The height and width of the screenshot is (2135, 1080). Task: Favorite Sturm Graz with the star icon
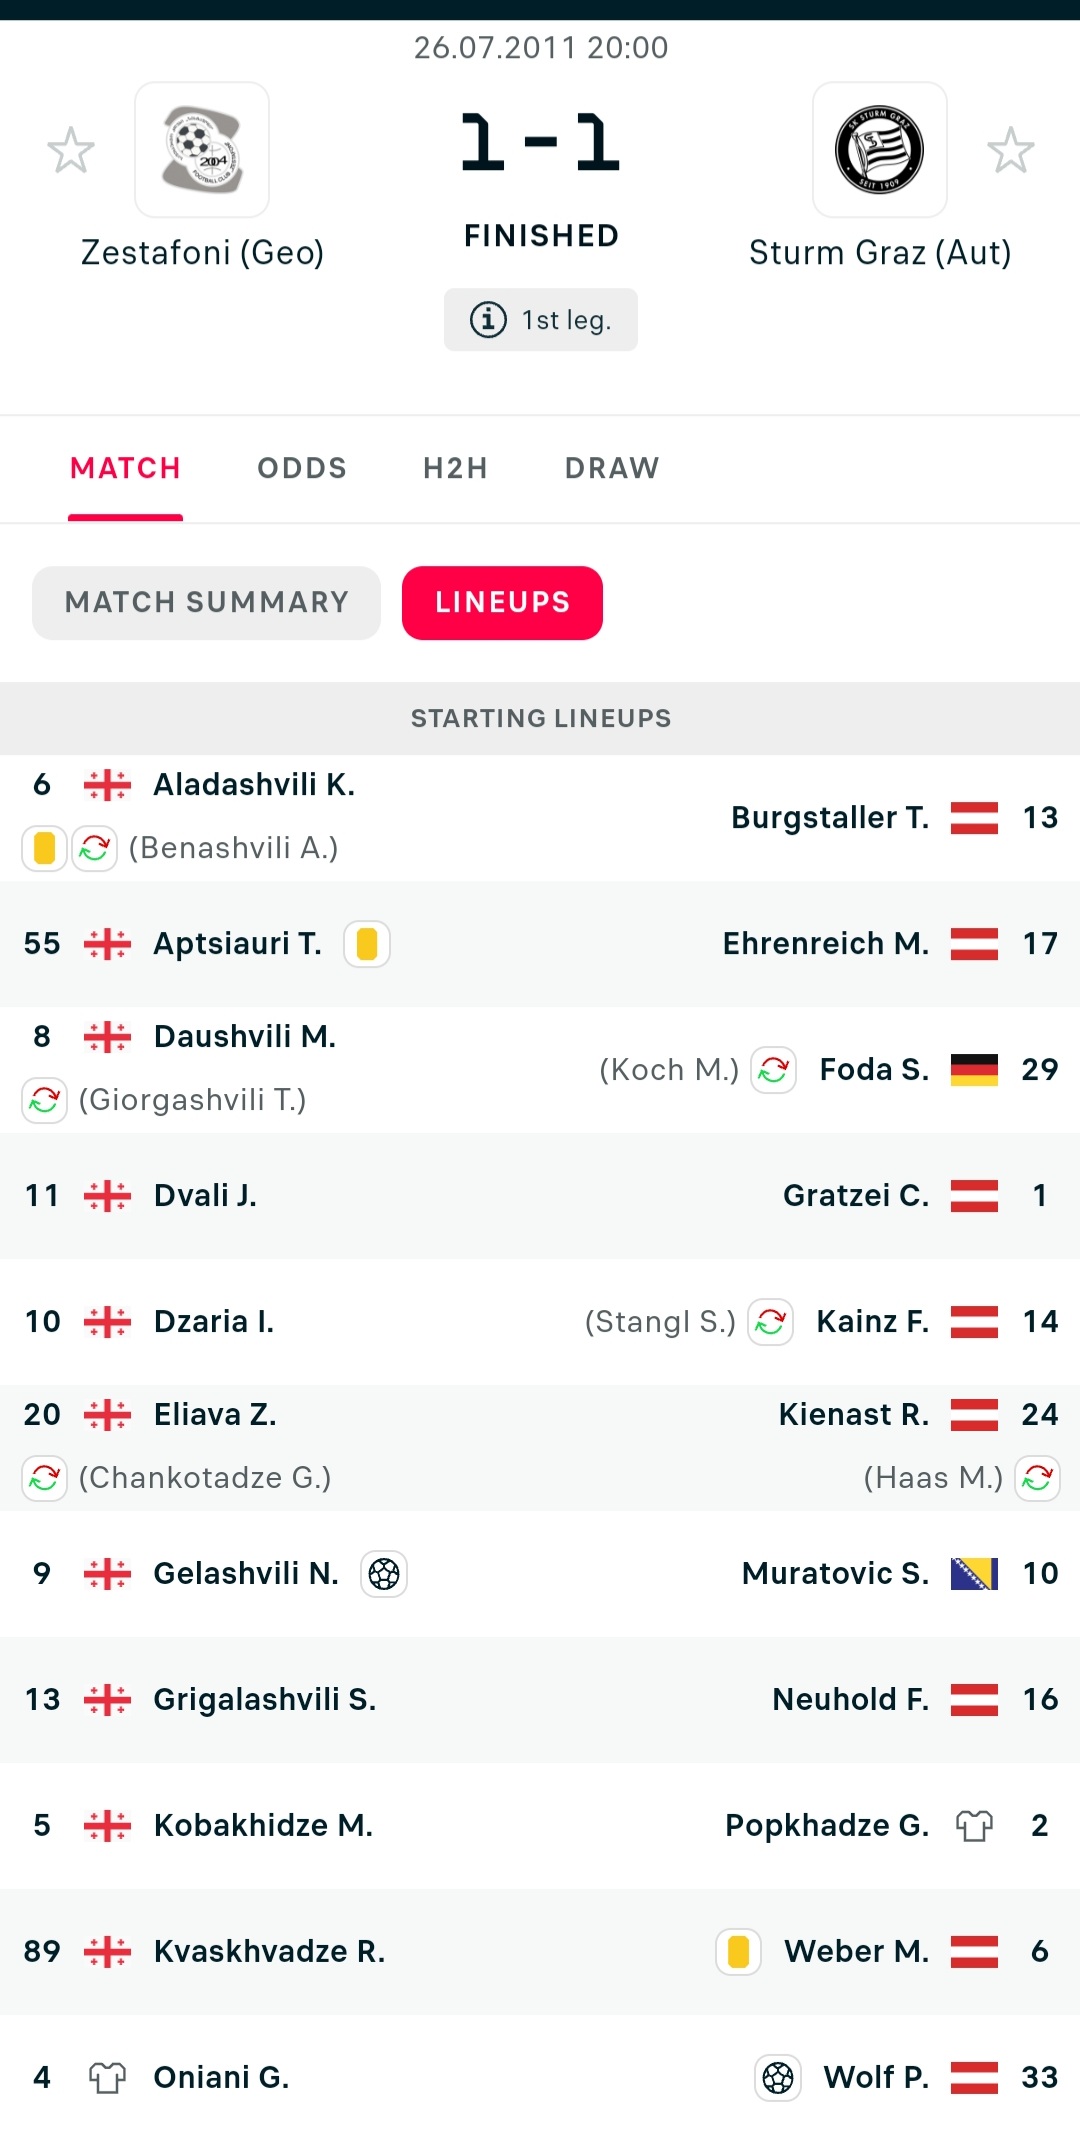[1010, 151]
